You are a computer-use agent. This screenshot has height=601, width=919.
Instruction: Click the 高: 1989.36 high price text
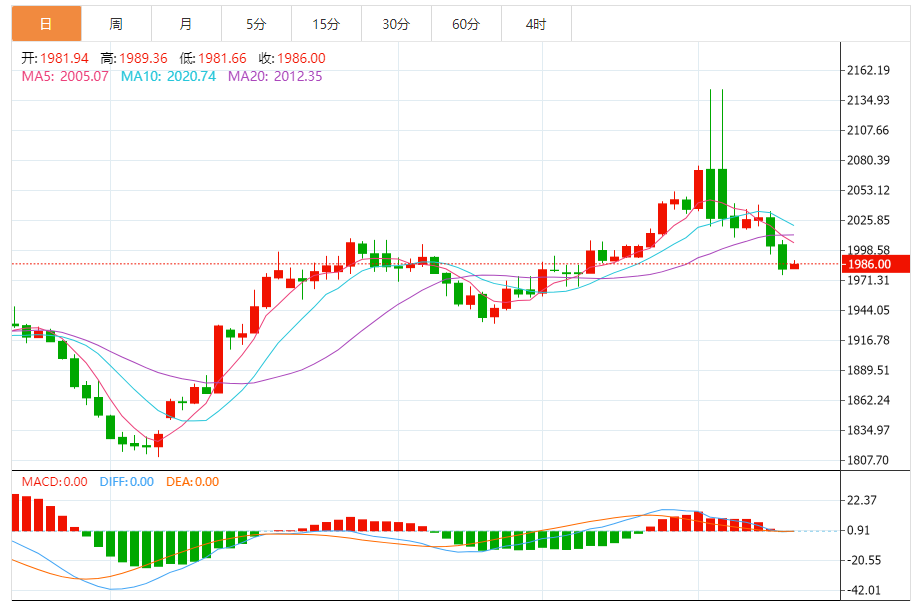tap(134, 58)
